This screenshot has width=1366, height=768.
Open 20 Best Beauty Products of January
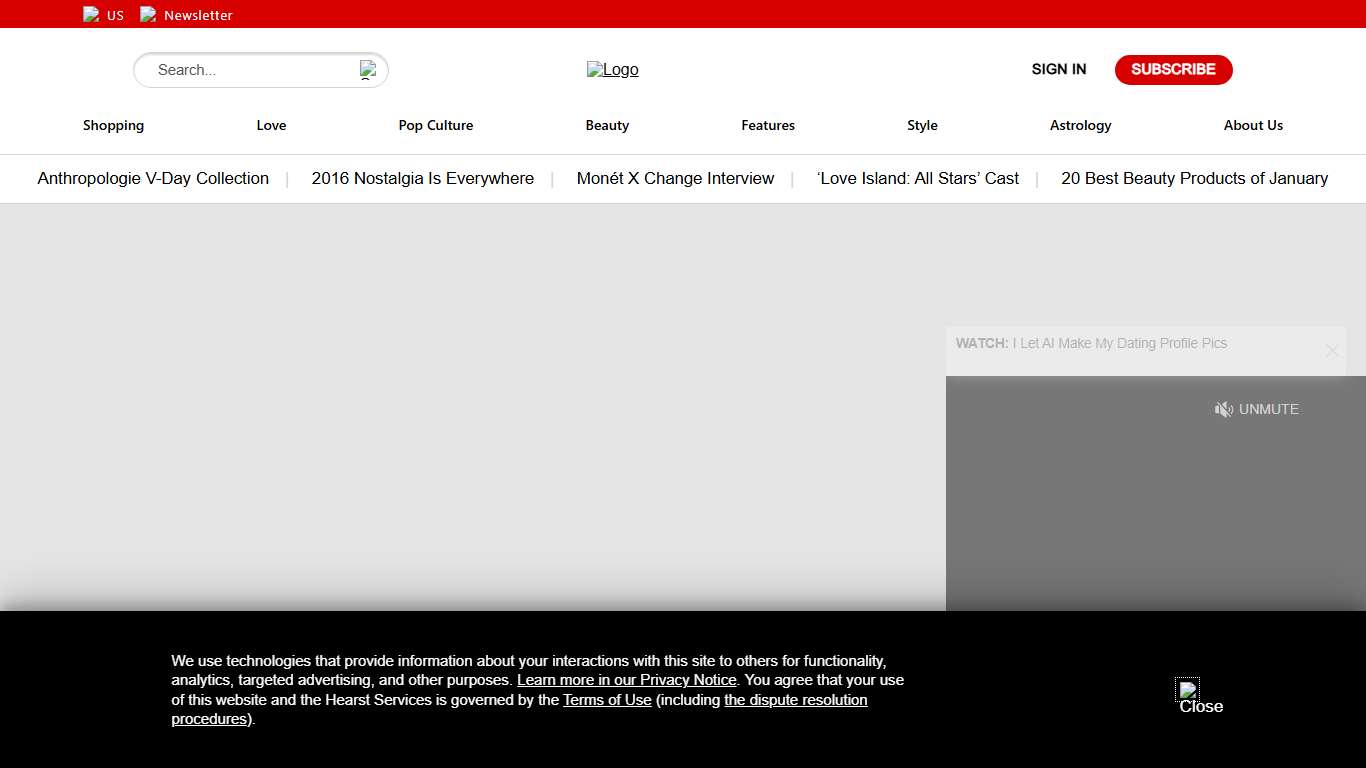coord(1194,178)
